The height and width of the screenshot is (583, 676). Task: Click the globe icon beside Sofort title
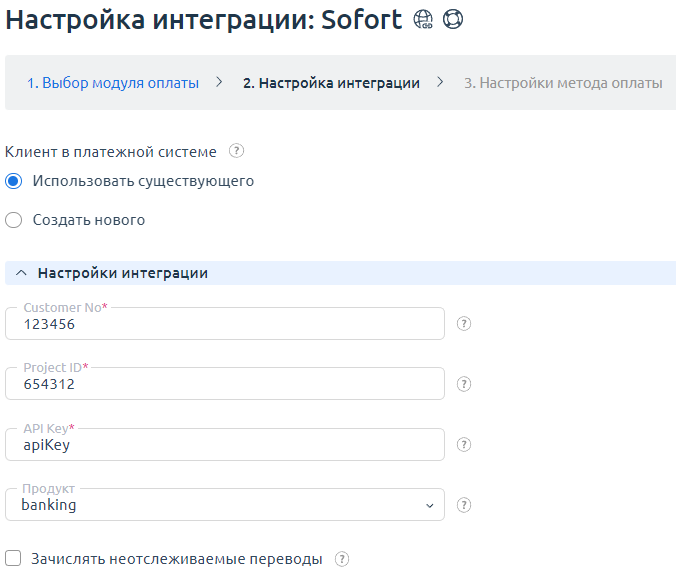point(423,20)
